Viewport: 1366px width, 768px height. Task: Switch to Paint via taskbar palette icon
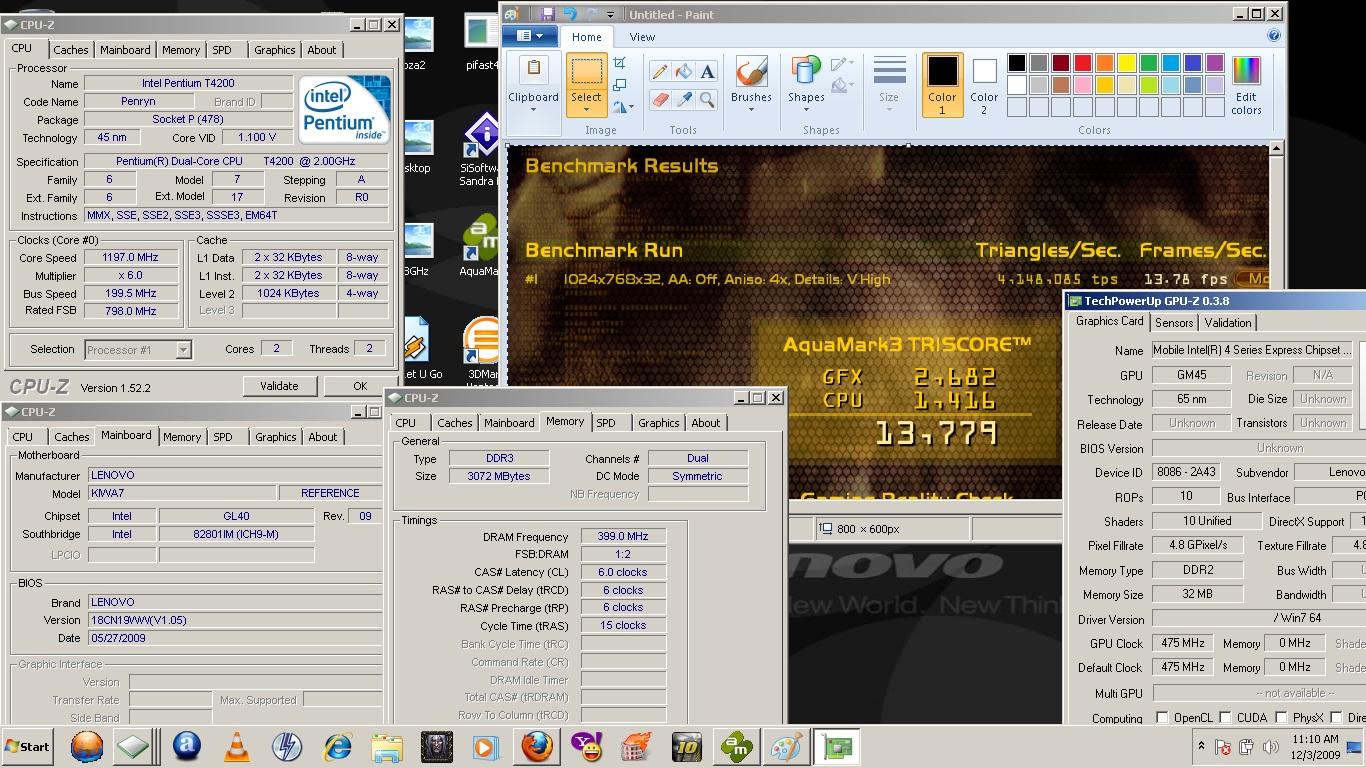click(787, 747)
